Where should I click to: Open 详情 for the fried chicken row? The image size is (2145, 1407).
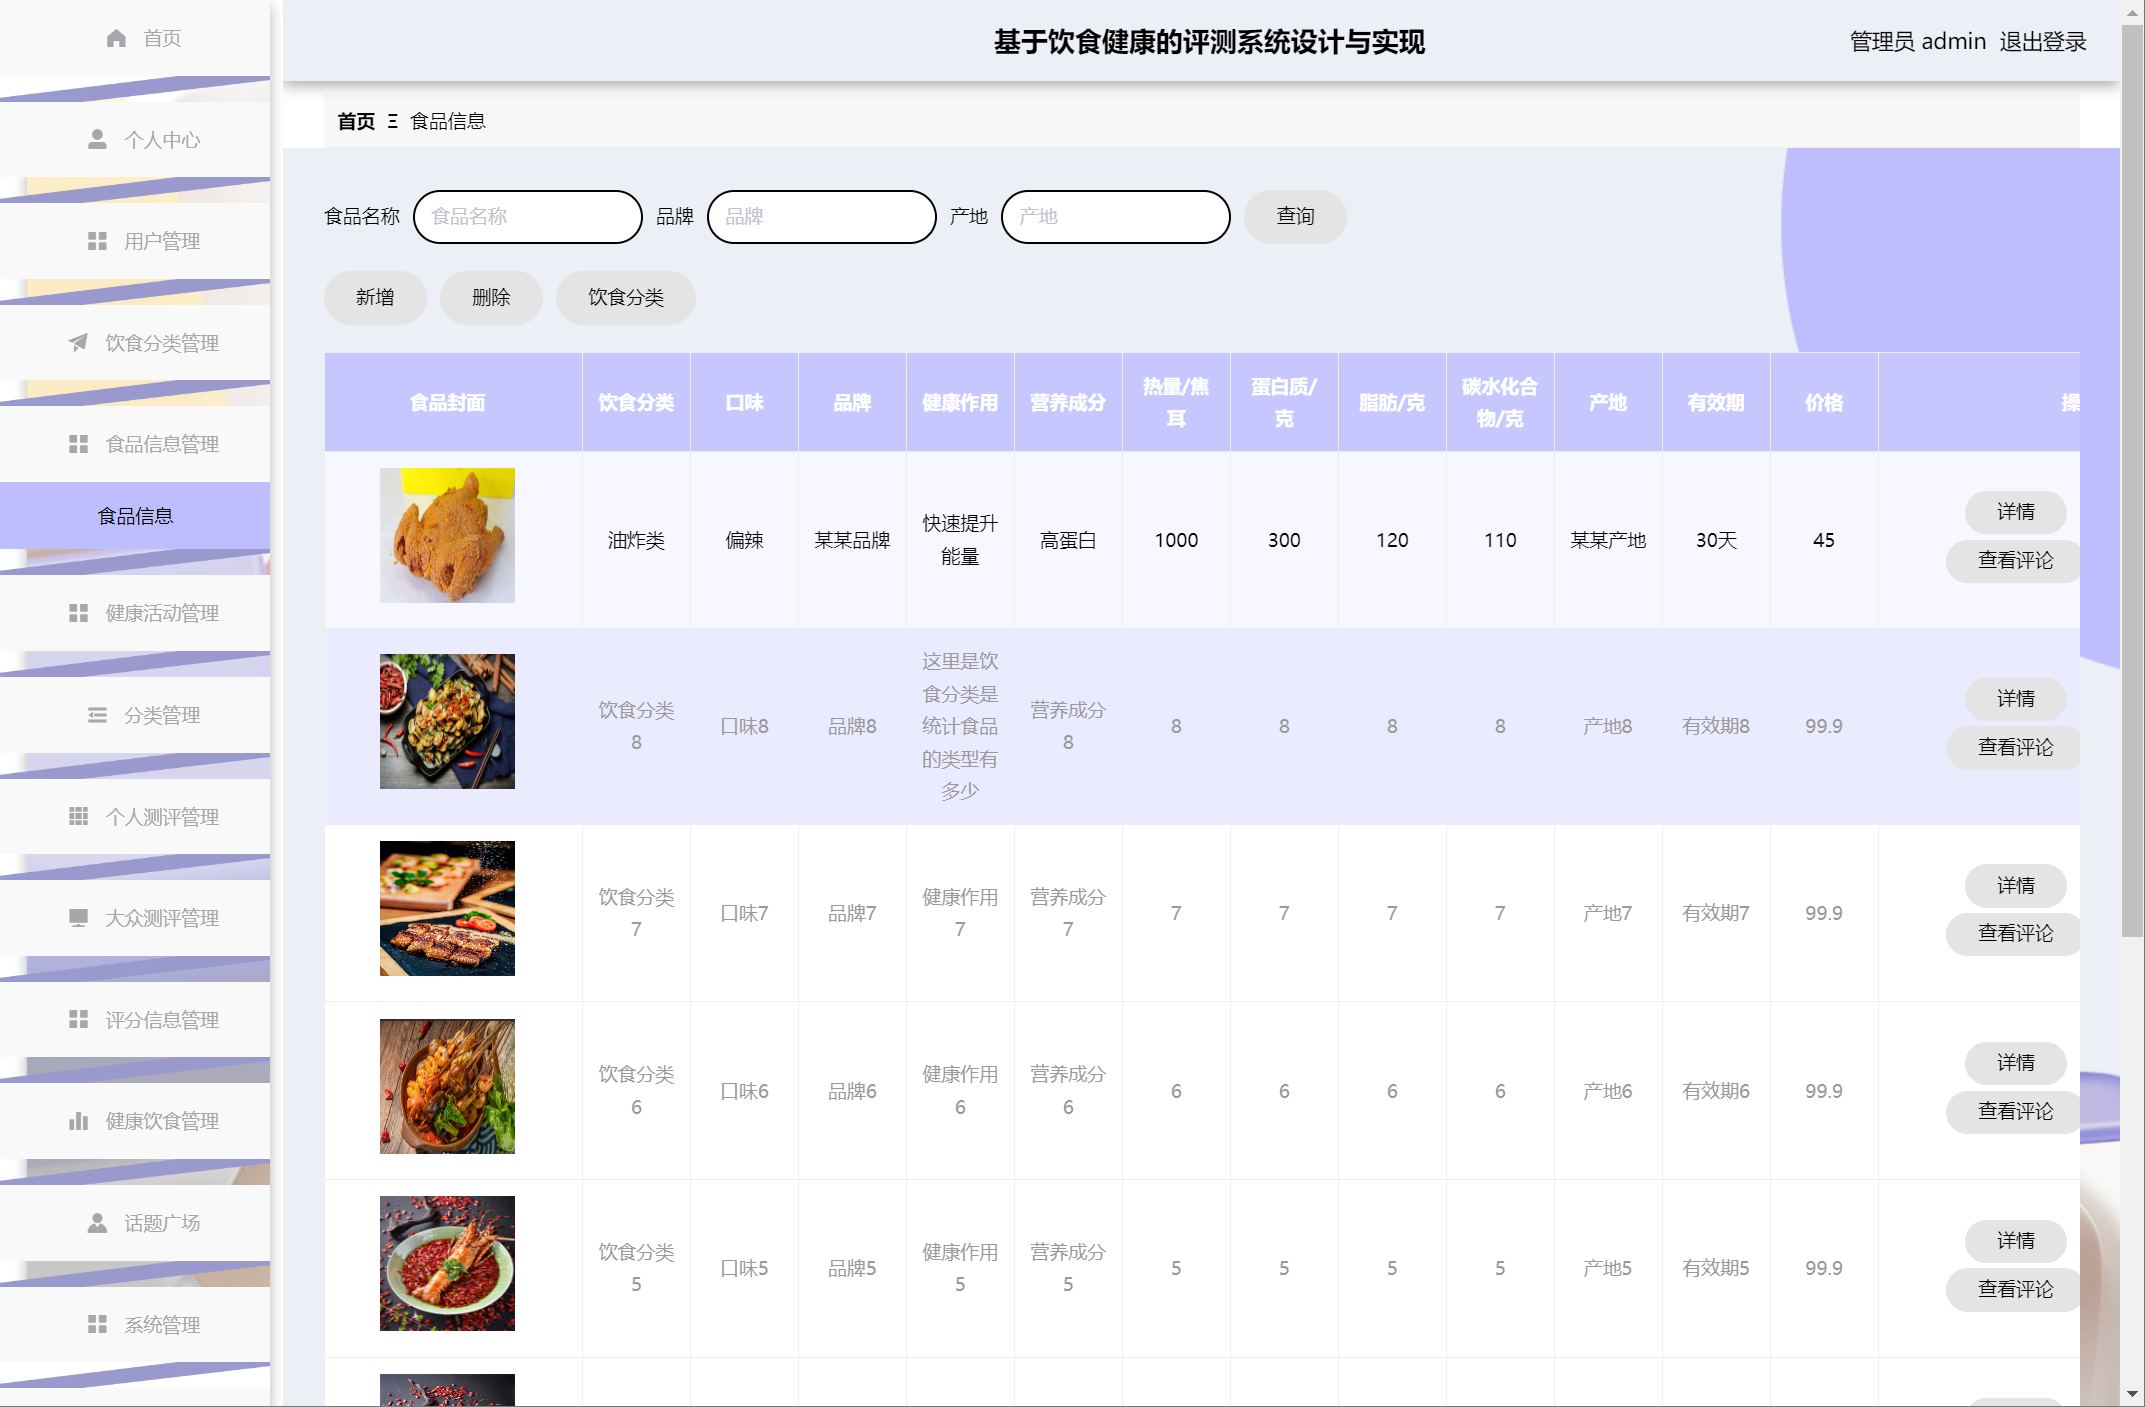pos(2015,512)
